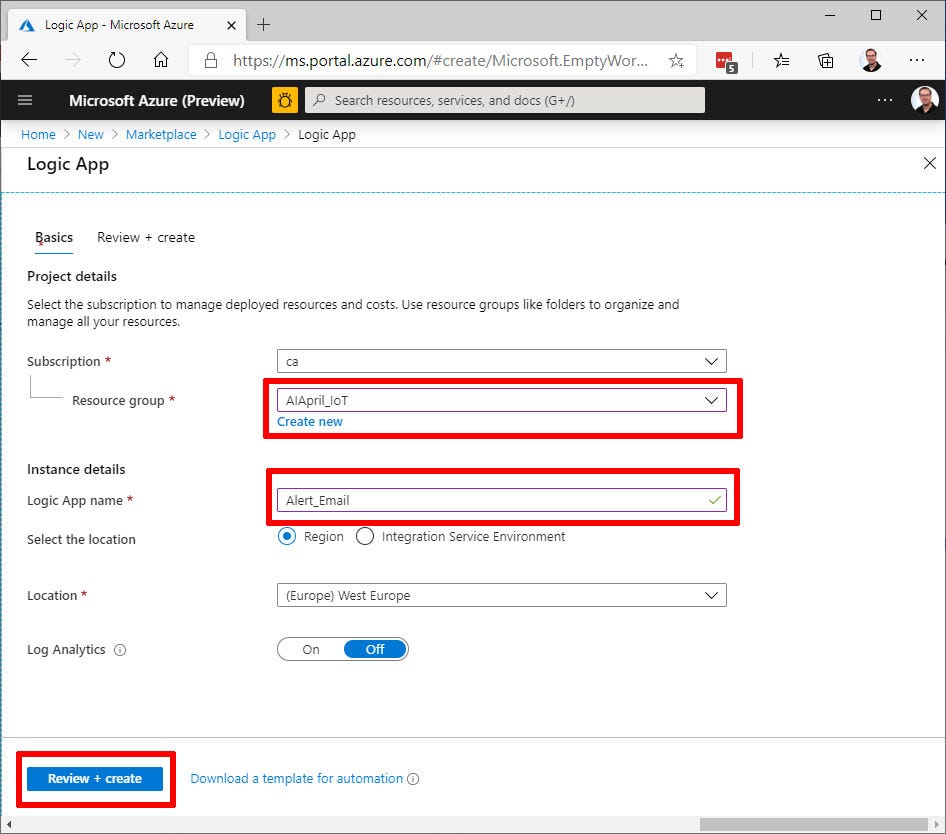
Task: Open browser collections icon
Action: point(825,60)
